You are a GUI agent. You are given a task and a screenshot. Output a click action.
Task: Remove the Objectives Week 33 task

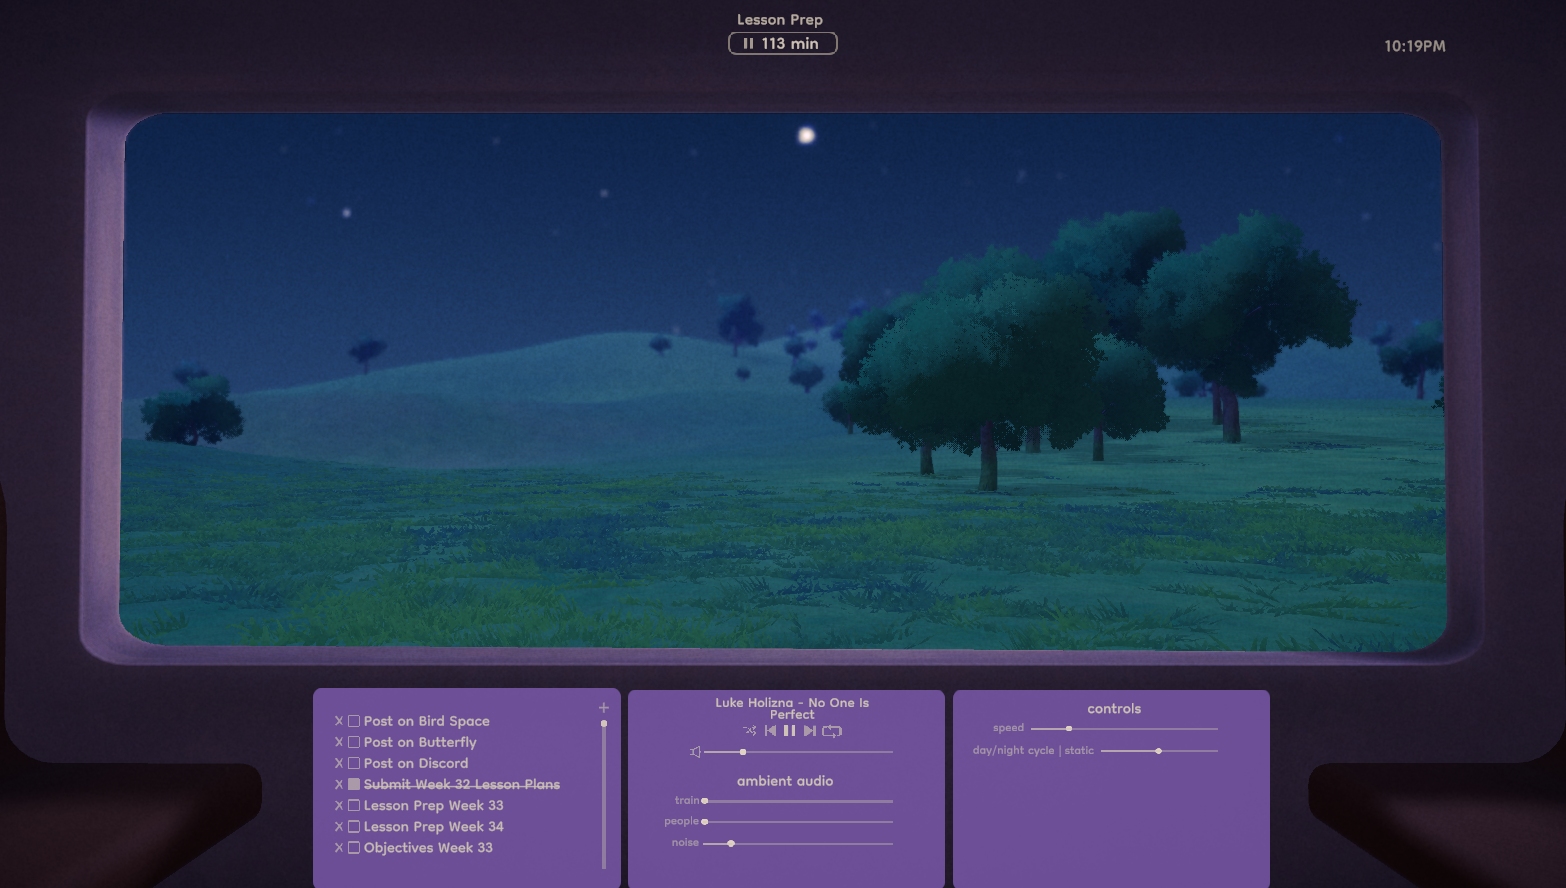[339, 848]
